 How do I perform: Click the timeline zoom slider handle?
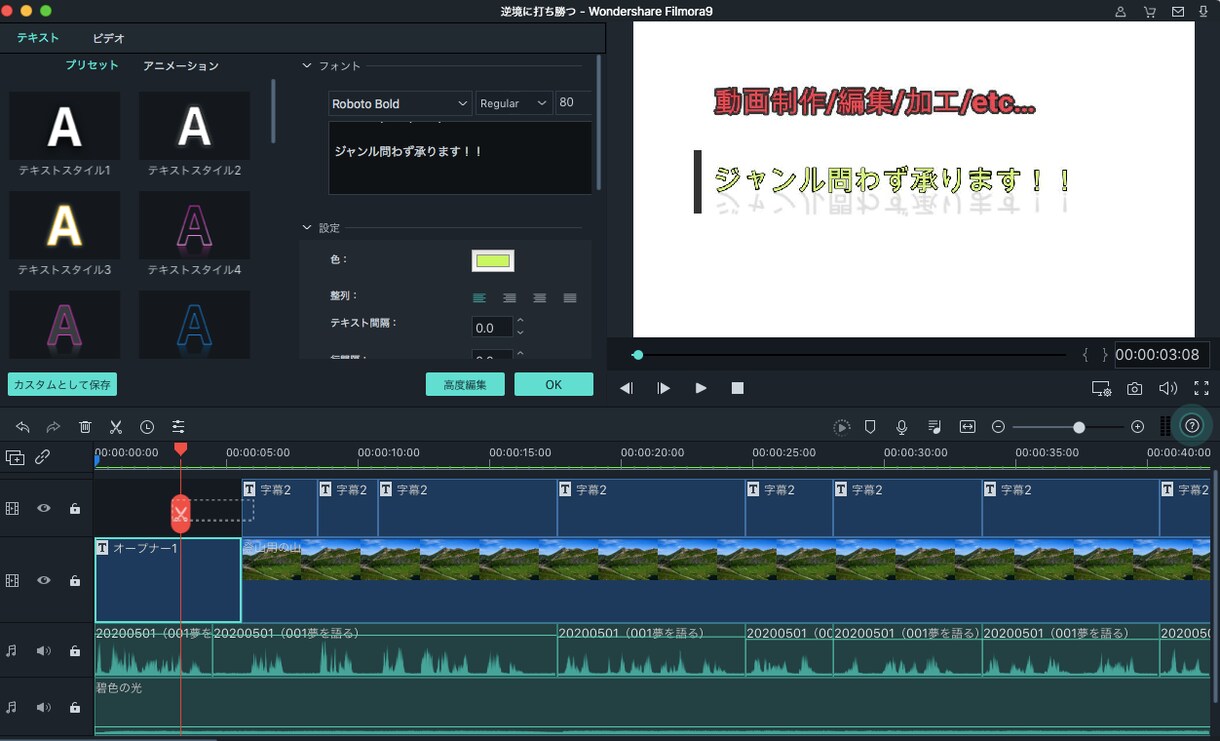pos(1079,427)
